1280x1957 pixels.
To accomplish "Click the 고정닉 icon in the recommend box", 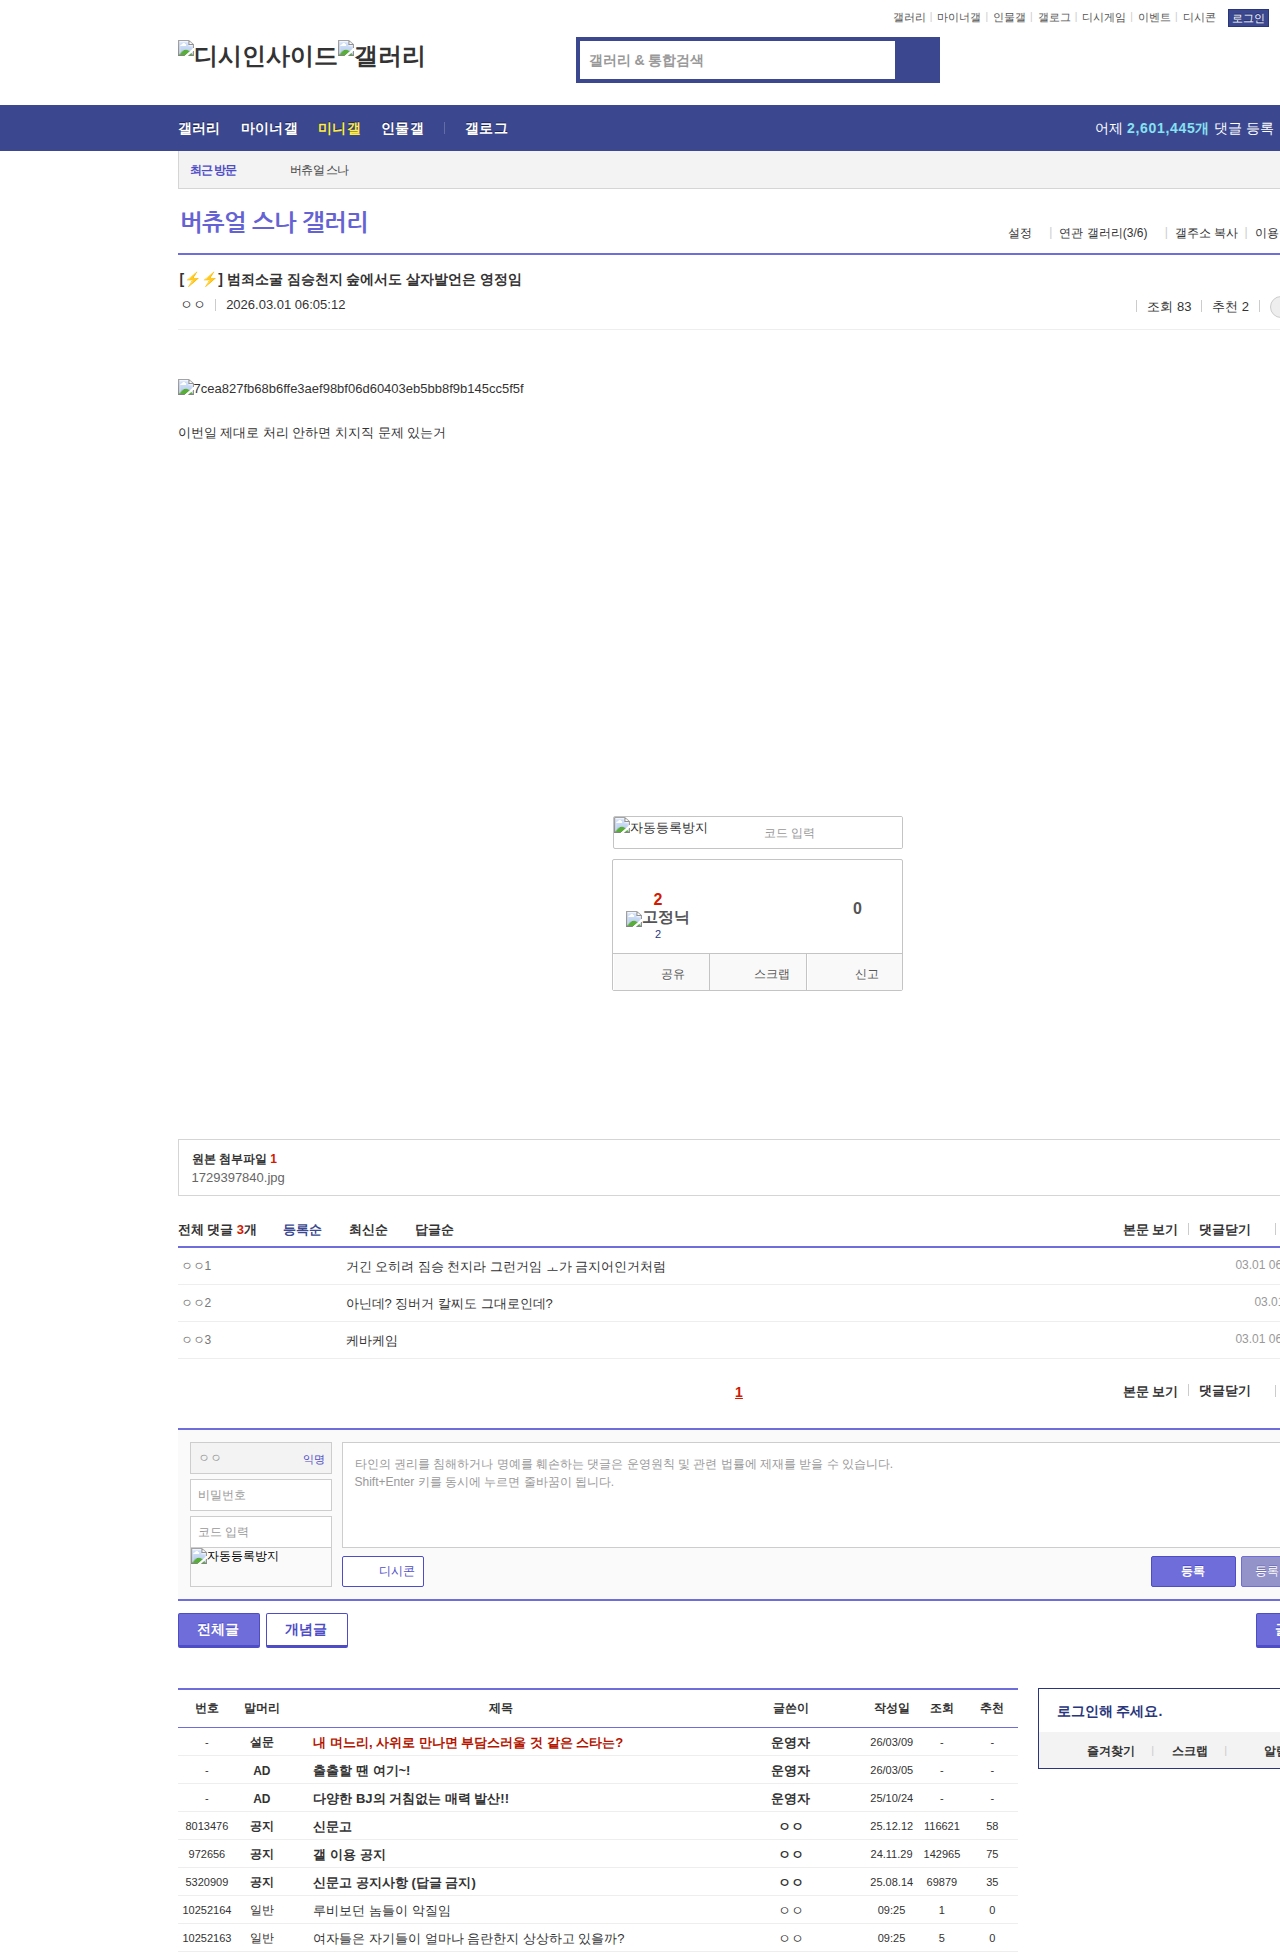I will (x=657, y=918).
